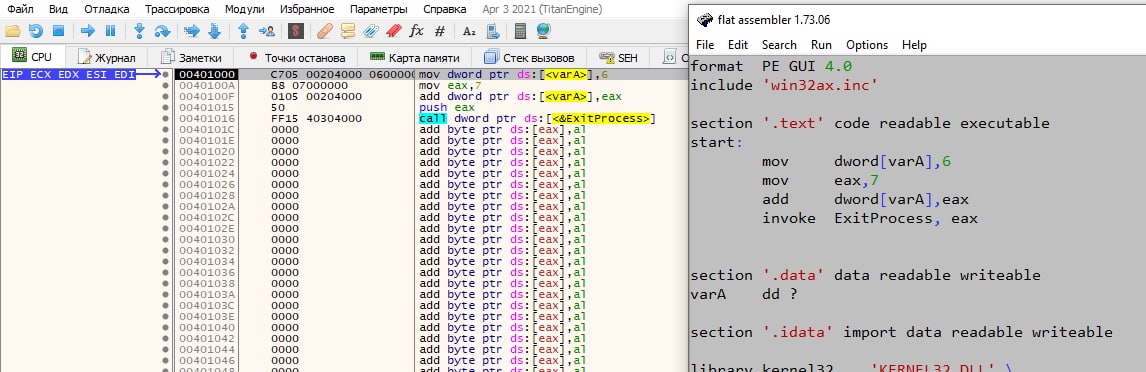Viewport: 1146px width, 372px height.
Task: Open the Patches band-aid icon
Action: (325, 31)
